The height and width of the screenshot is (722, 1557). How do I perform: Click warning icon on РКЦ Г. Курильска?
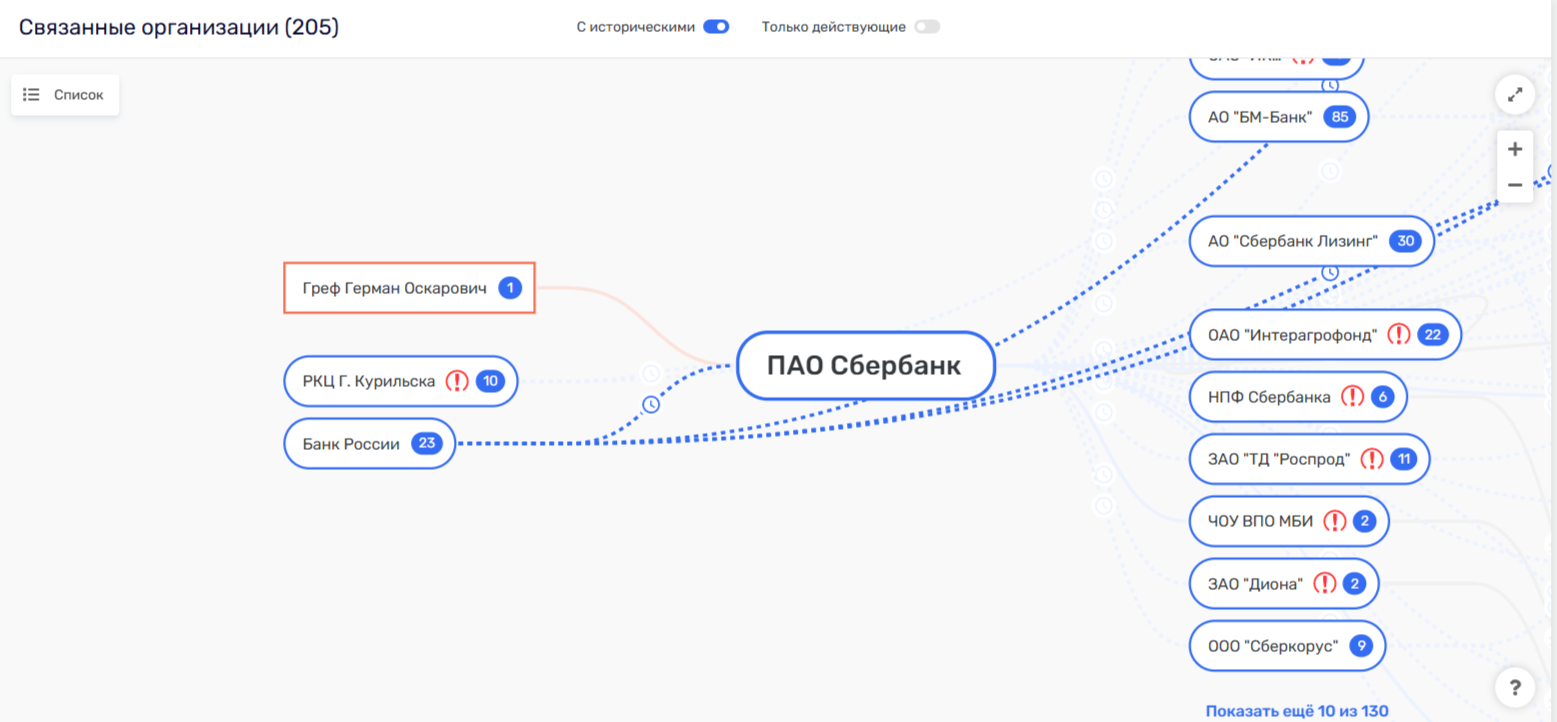[x=457, y=381]
